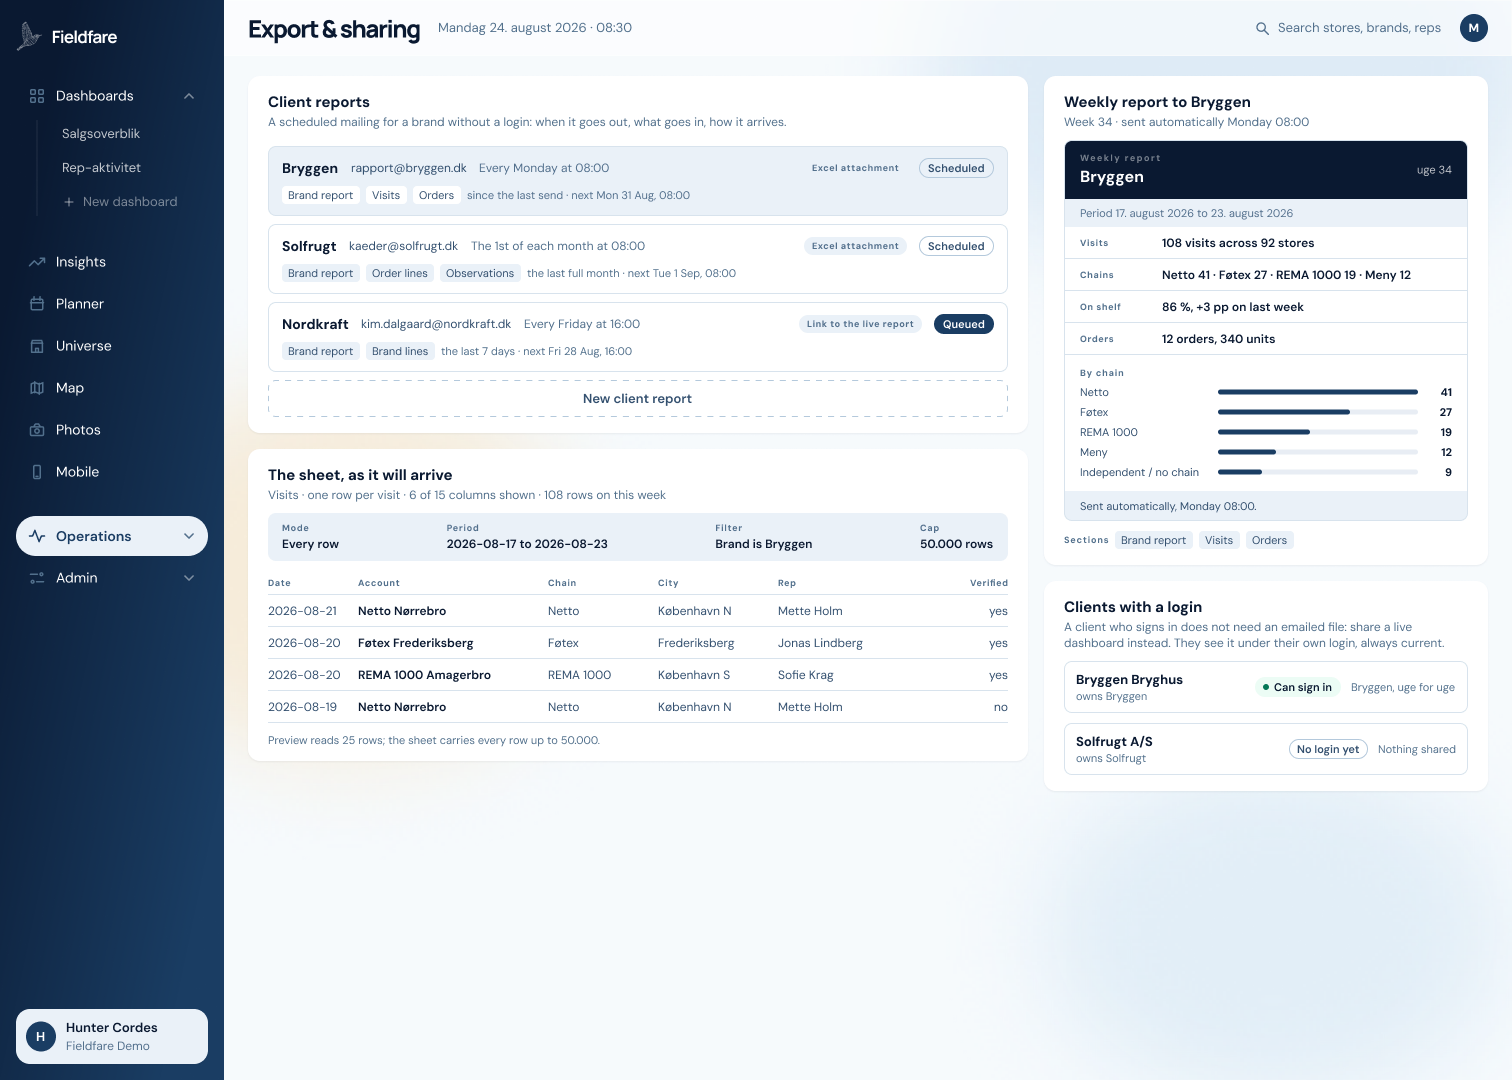This screenshot has height=1080, width=1512.
Task: Click the Operations pulse icon
Action: coord(37,536)
